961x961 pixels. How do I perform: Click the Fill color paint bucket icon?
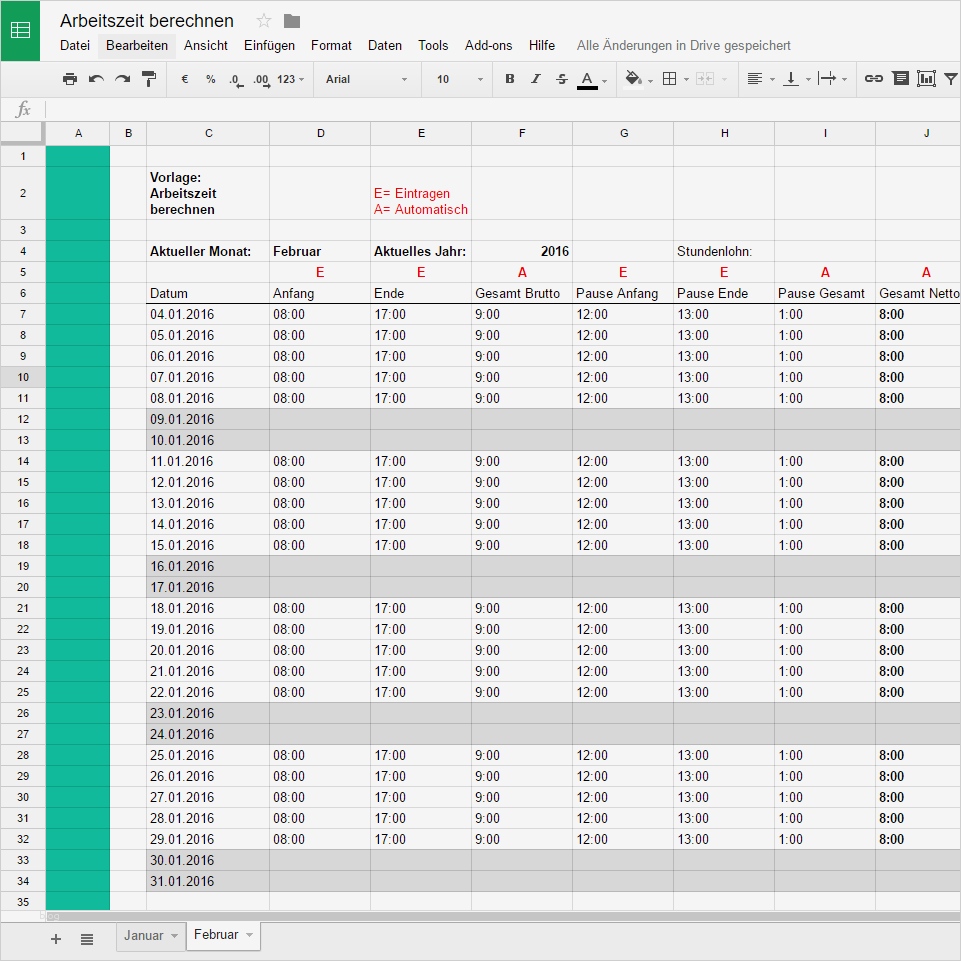tap(633, 78)
